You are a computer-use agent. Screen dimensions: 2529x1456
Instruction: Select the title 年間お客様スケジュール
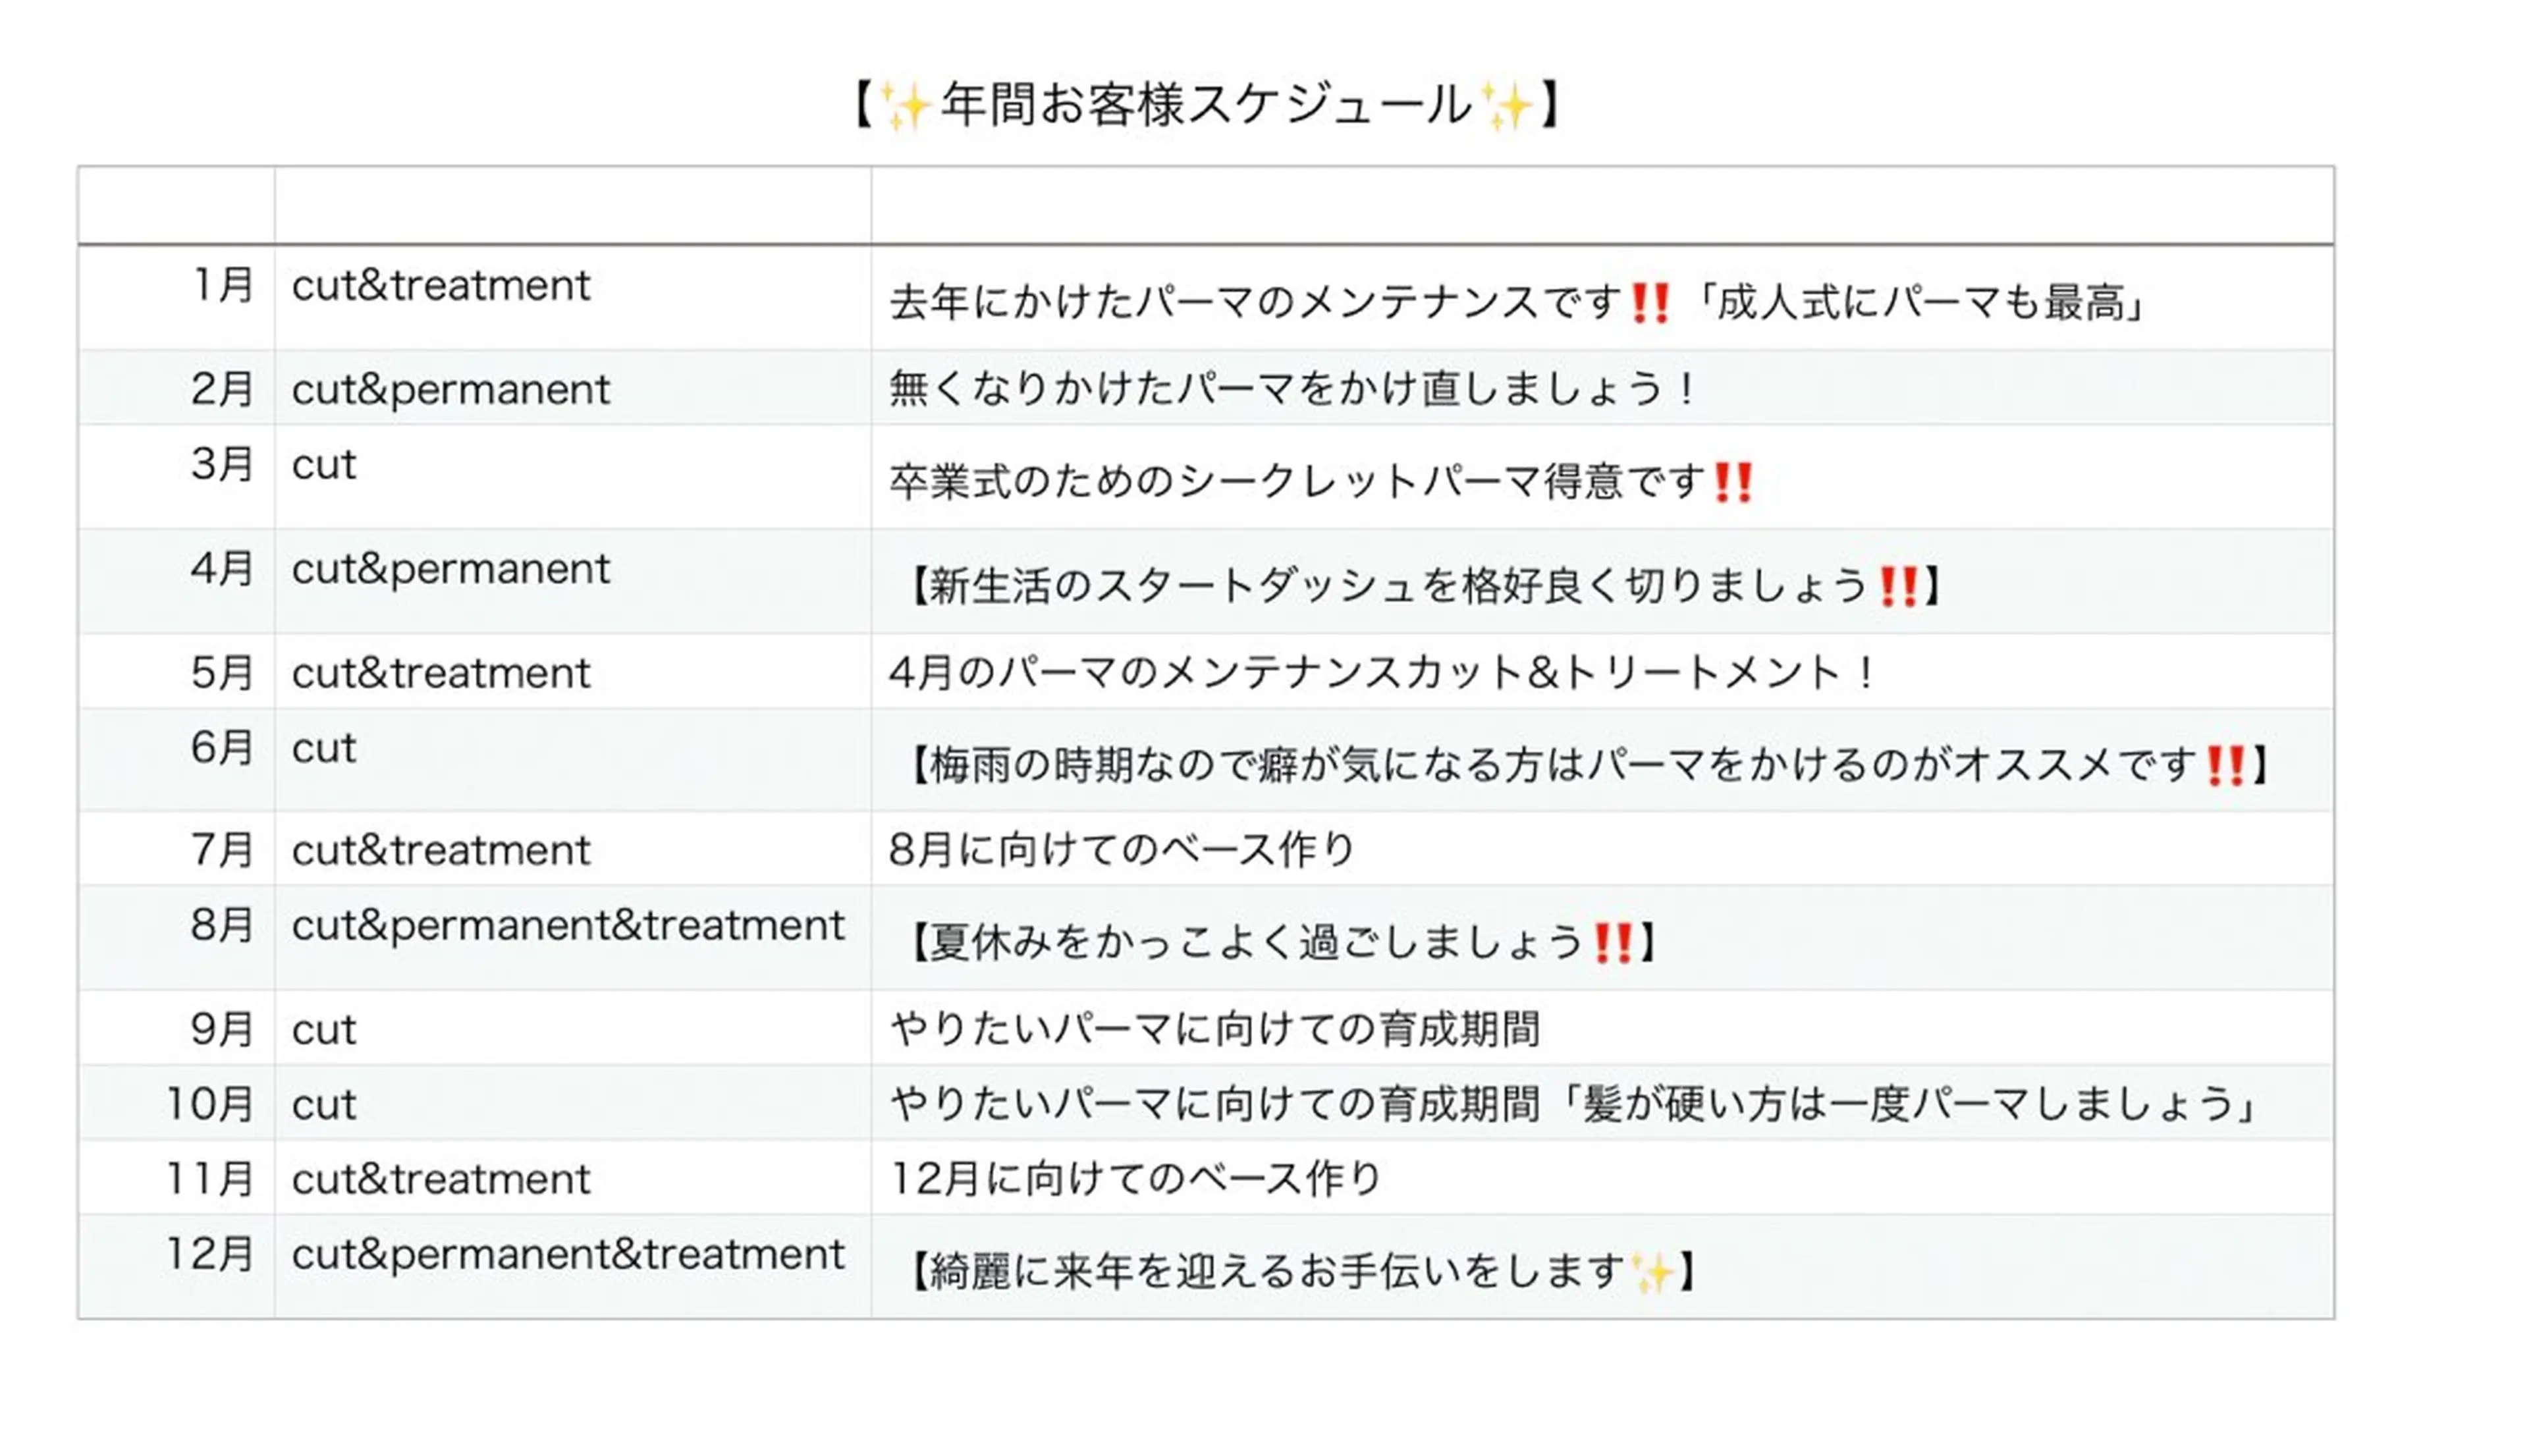pos(1206,105)
